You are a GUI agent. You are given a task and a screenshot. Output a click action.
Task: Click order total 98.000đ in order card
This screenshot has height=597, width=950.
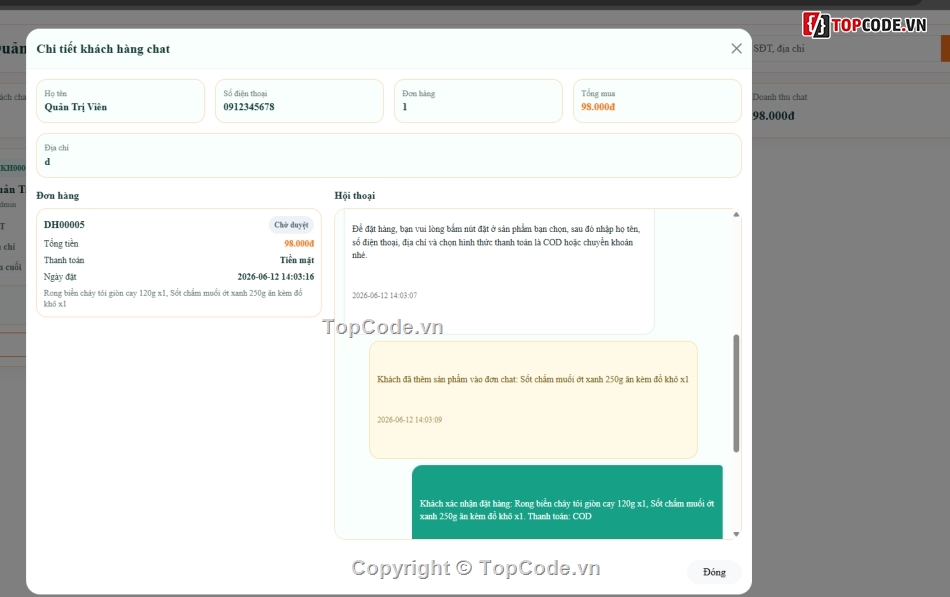click(x=299, y=244)
